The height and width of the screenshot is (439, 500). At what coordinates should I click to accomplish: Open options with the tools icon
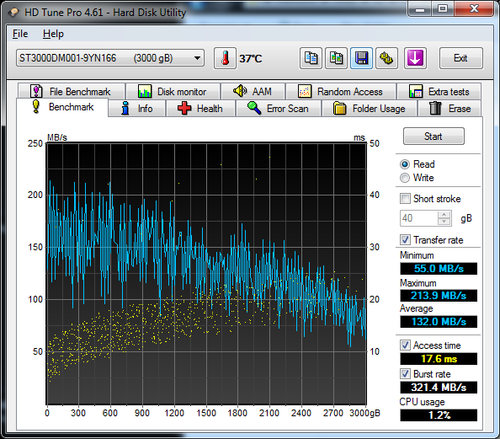click(387, 58)
